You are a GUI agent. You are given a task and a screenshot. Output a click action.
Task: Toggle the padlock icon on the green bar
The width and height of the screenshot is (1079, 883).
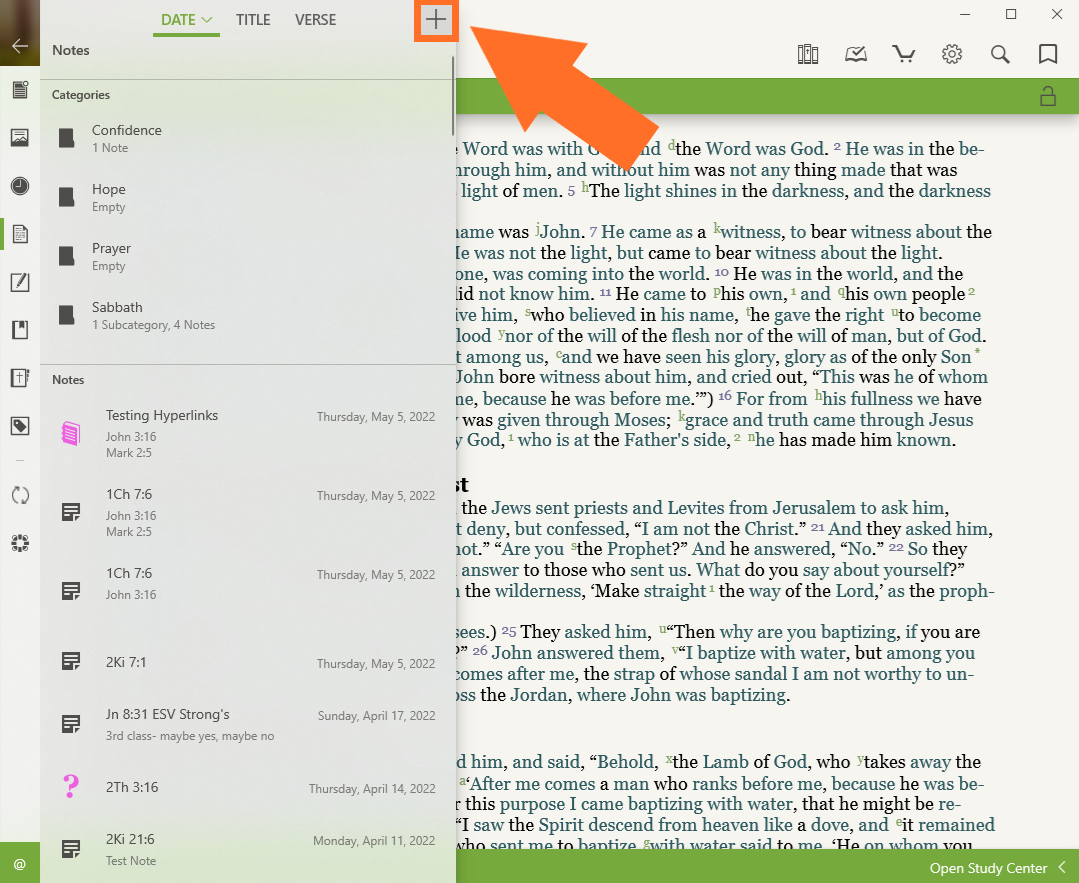(1048, 96)
